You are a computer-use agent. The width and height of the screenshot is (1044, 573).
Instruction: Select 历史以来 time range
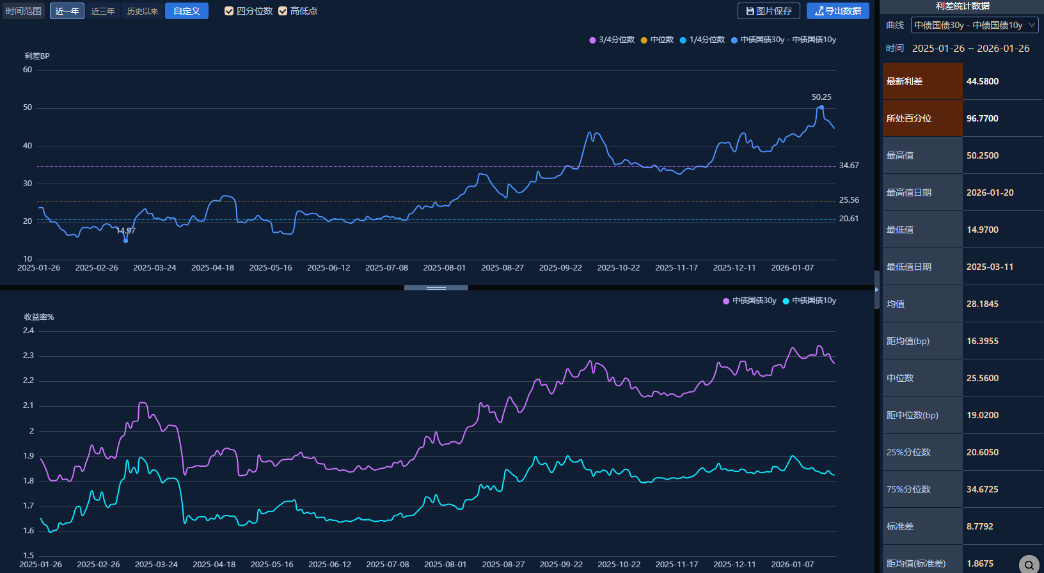coord(141,11)
